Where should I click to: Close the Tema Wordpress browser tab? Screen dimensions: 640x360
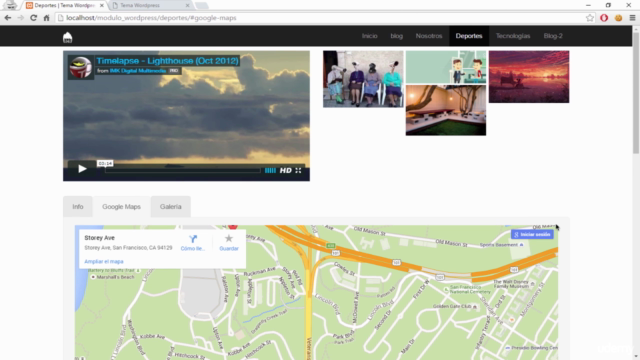(187, 6)
